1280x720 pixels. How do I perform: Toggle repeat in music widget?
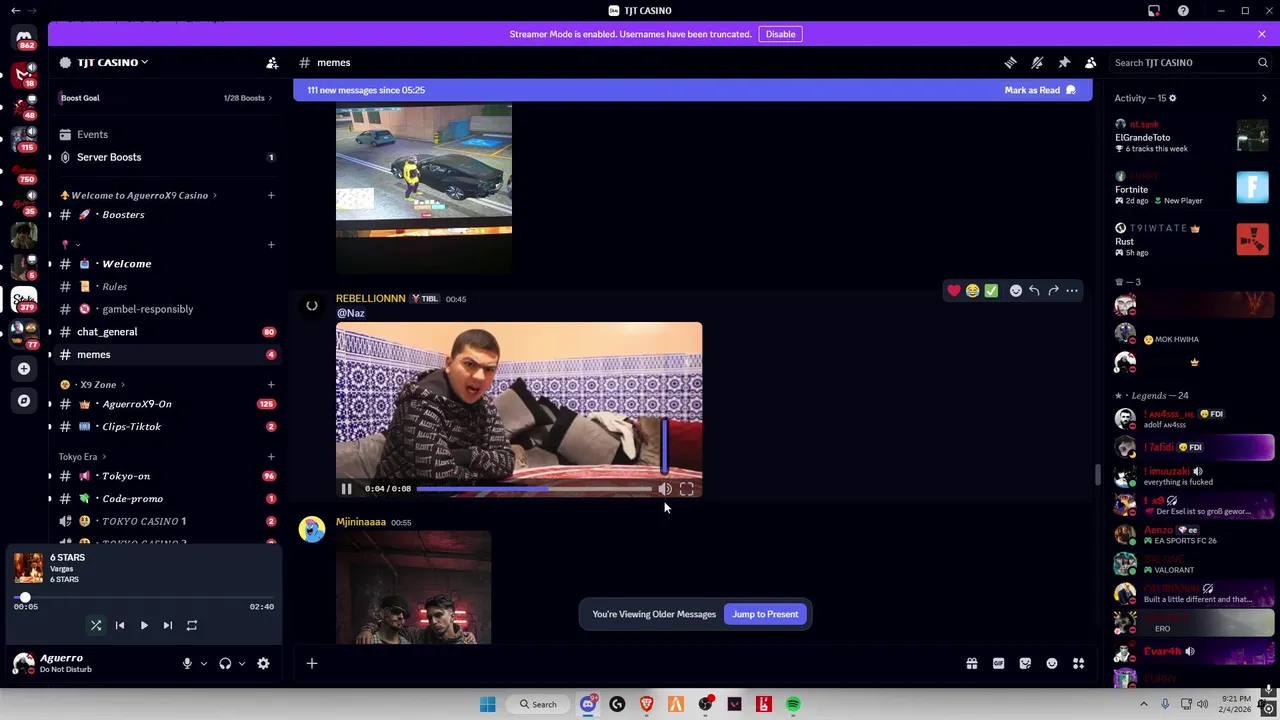192,625
